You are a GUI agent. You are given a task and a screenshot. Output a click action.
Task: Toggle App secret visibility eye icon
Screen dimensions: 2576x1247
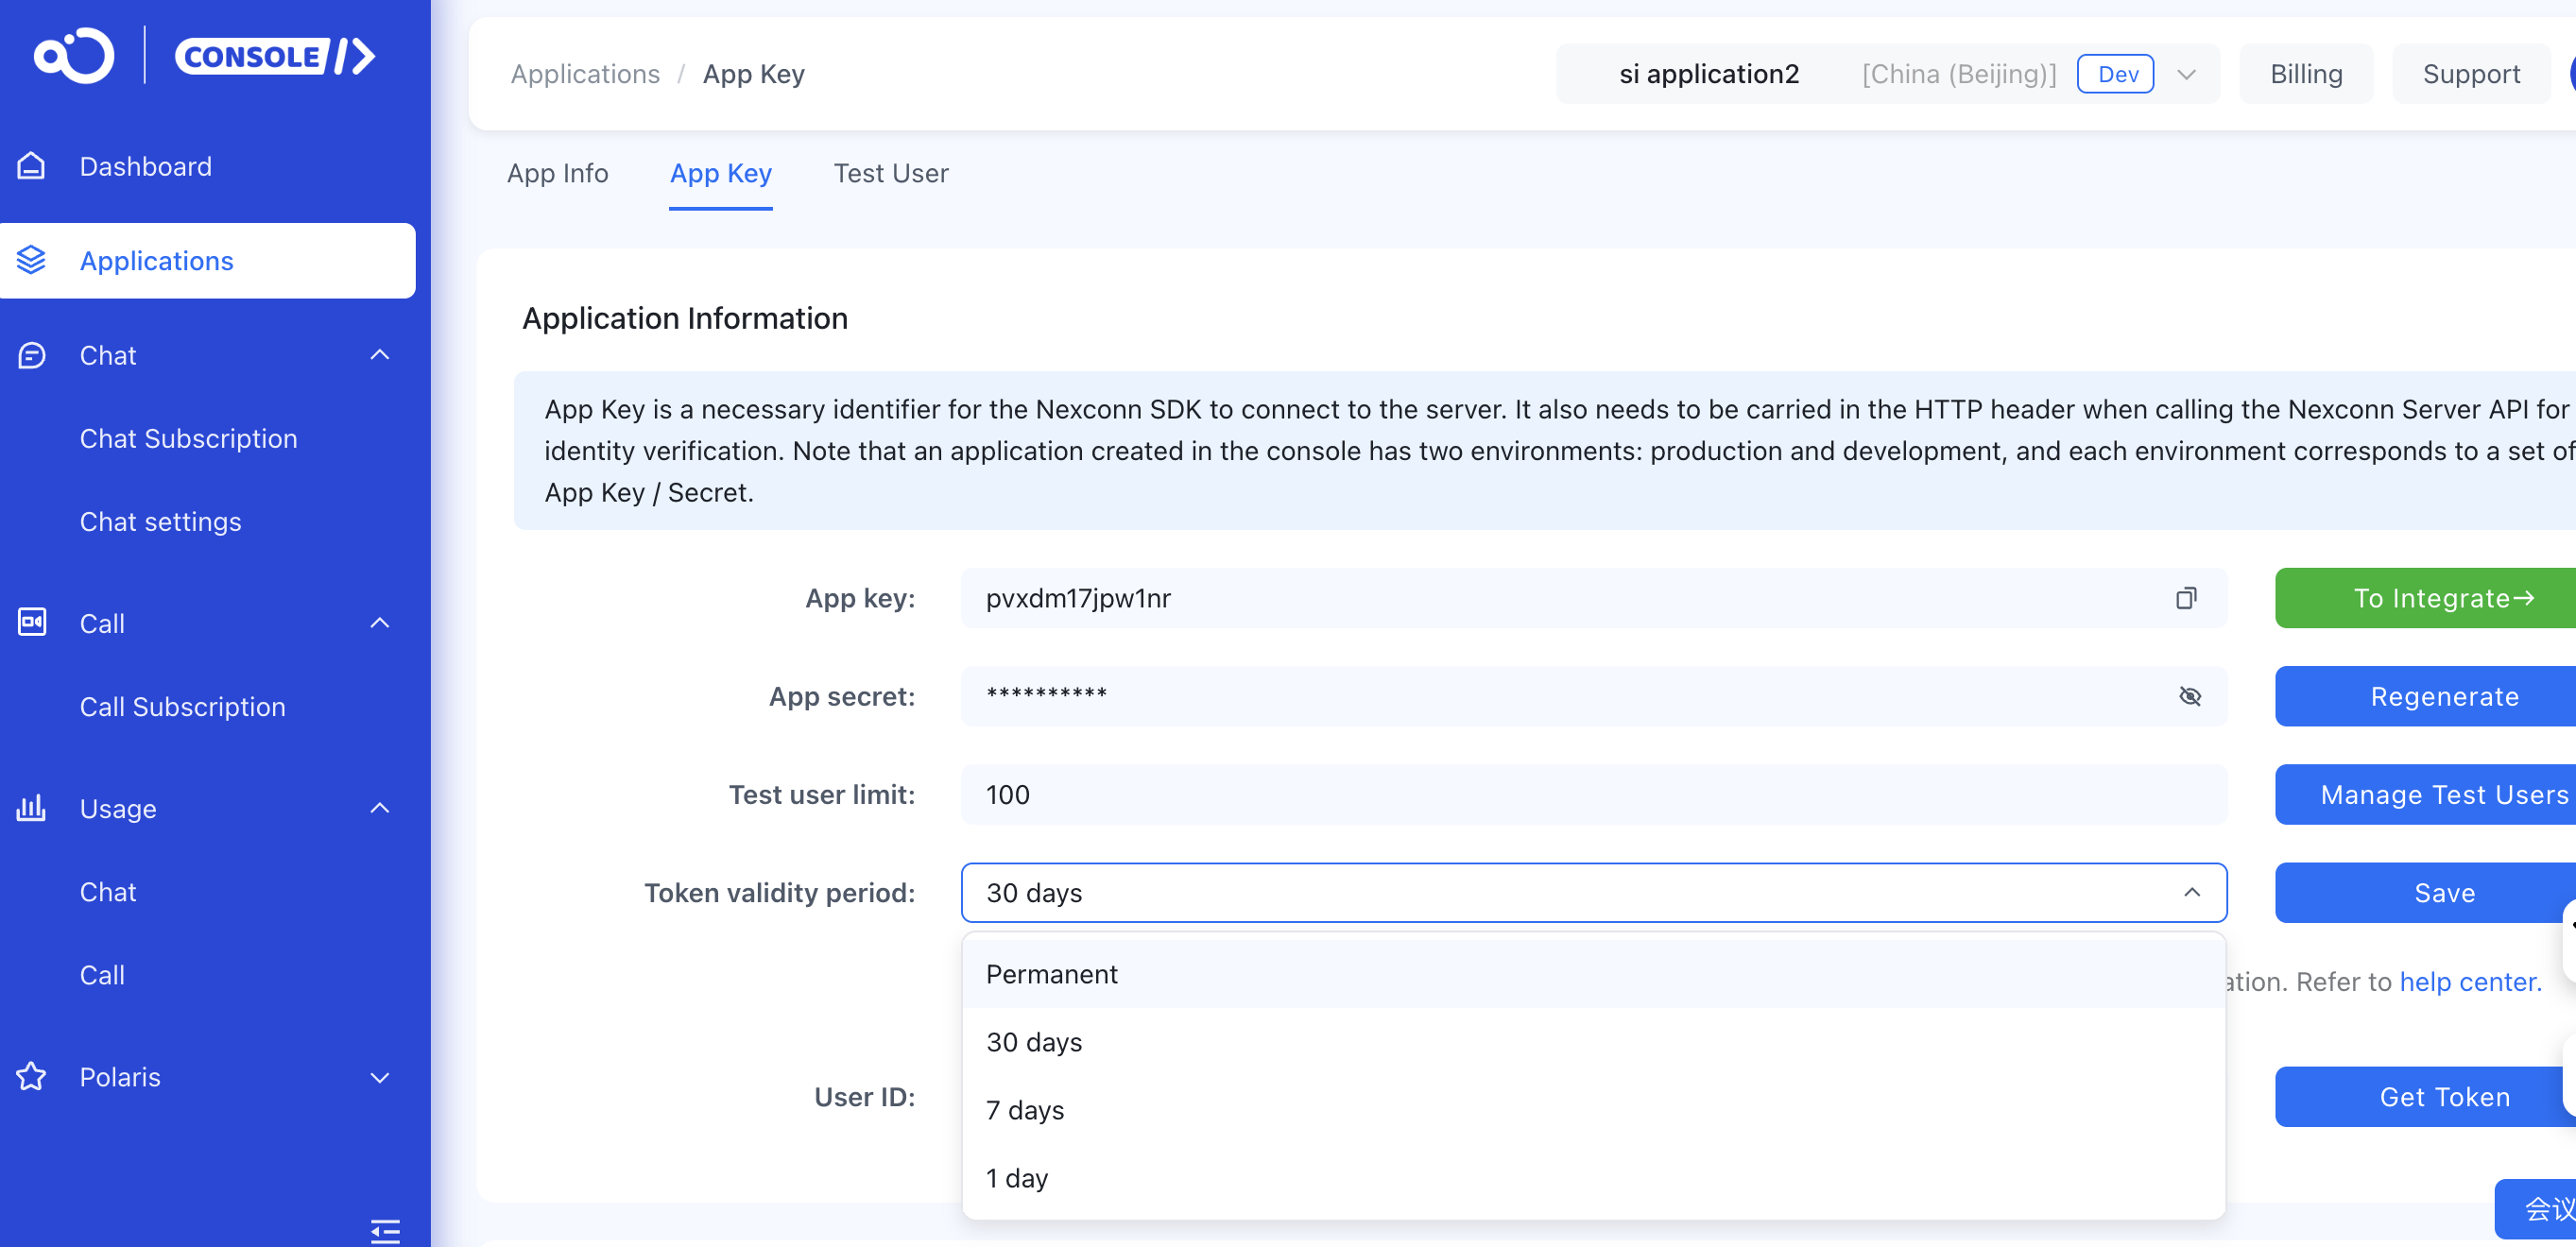[2189, 696]
